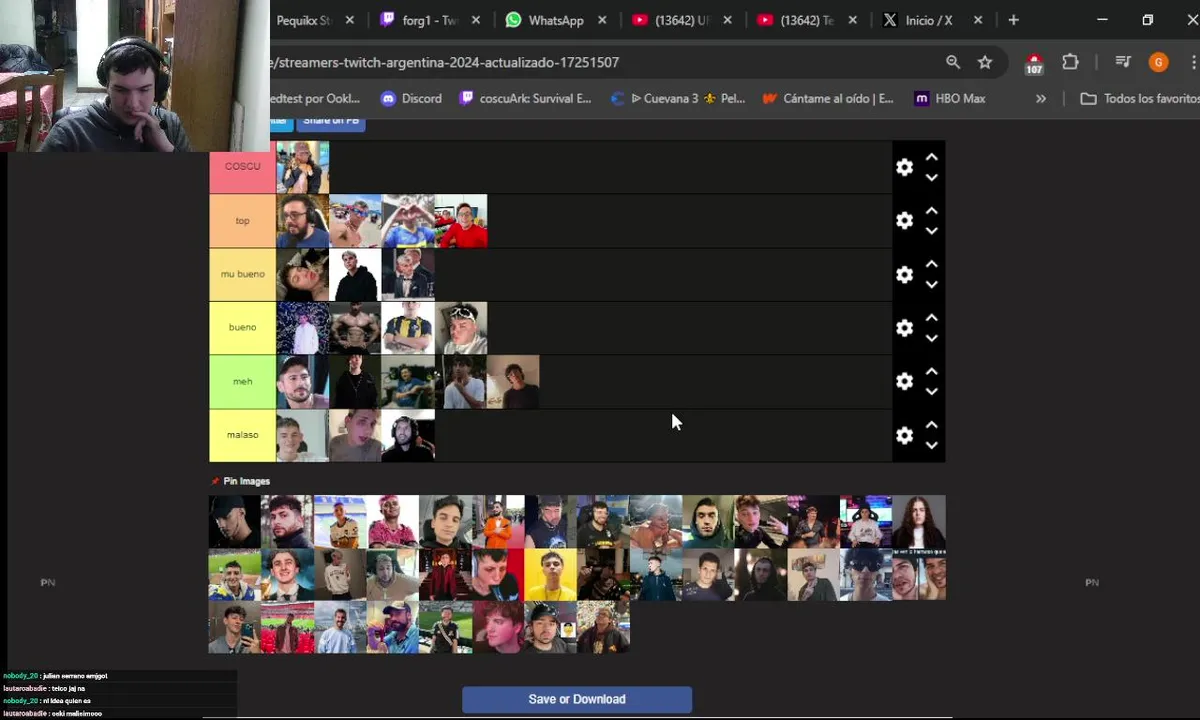Image resolution: width=1200 pixels, height=720 pixels.
Task: Open the Cuevana 3 bookmark
Action: pos(677,98)
